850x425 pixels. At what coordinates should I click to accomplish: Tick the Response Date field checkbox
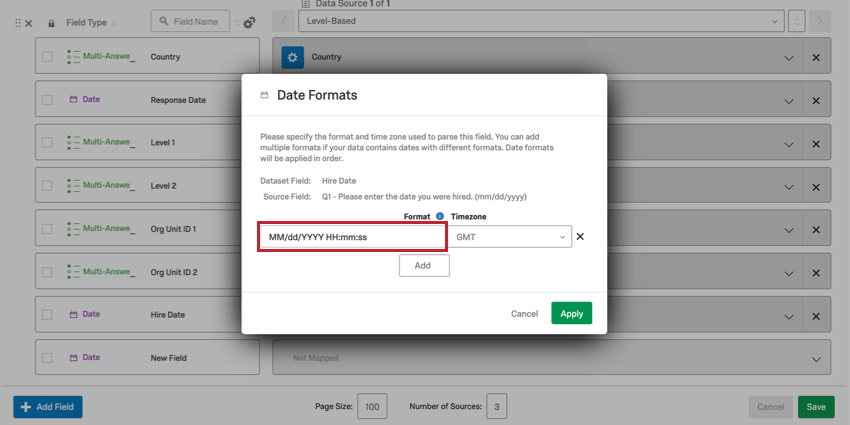[47, 100]
